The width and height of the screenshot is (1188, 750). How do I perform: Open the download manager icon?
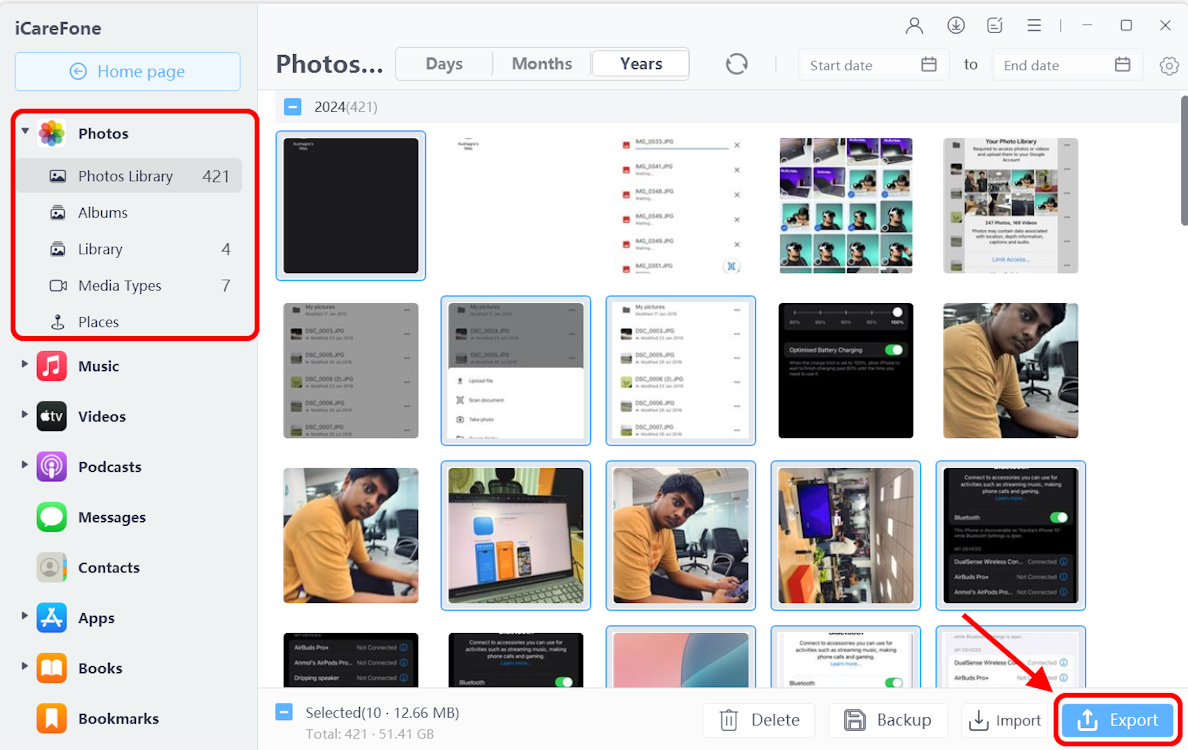956,25
